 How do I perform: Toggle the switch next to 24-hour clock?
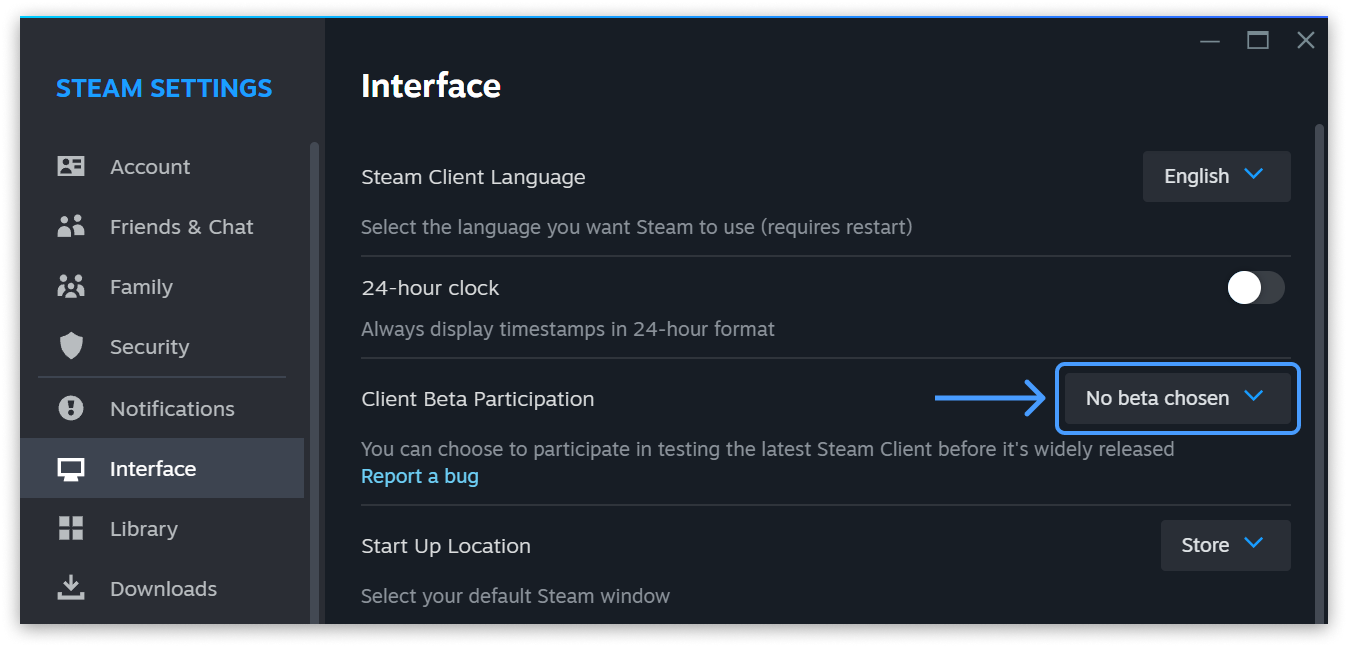(x=1255, y=288)
